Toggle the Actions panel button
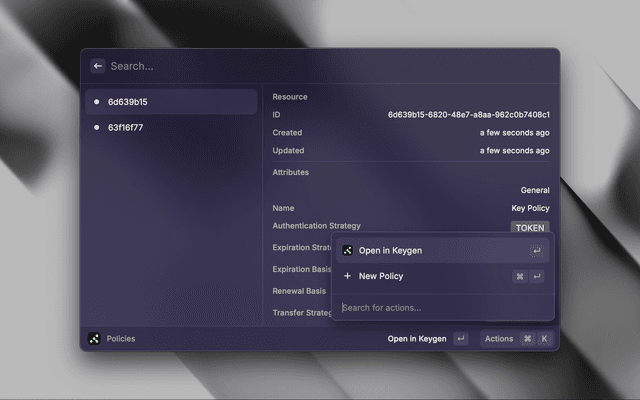Viewport: 640px width, 400px height. click(499, 339)
